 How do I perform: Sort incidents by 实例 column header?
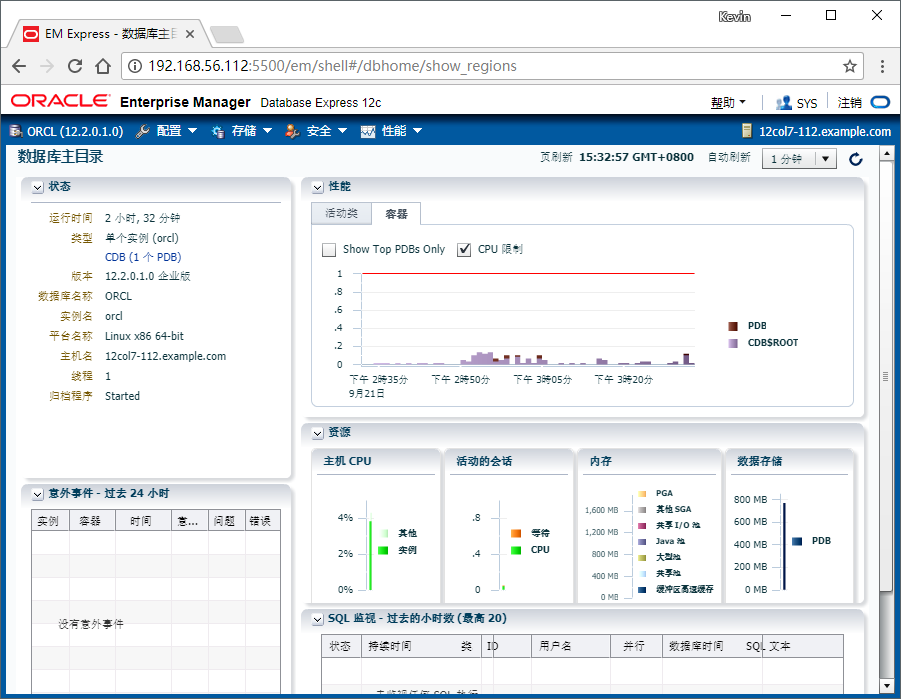51,521
